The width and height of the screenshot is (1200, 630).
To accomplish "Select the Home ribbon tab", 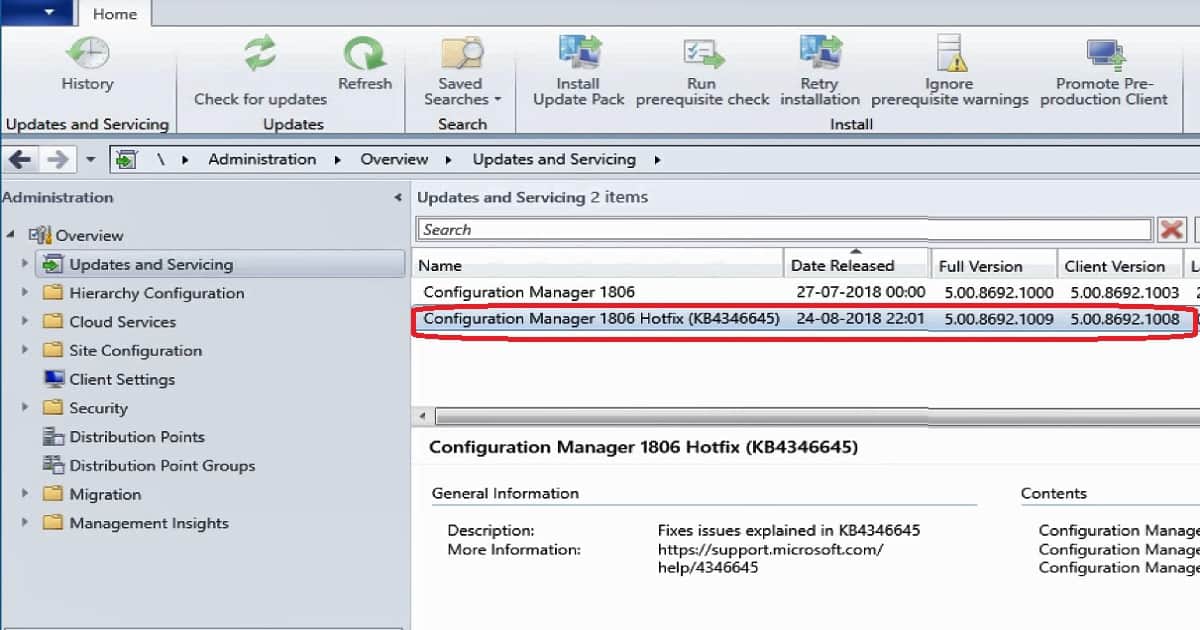I will tap(114, 14).
